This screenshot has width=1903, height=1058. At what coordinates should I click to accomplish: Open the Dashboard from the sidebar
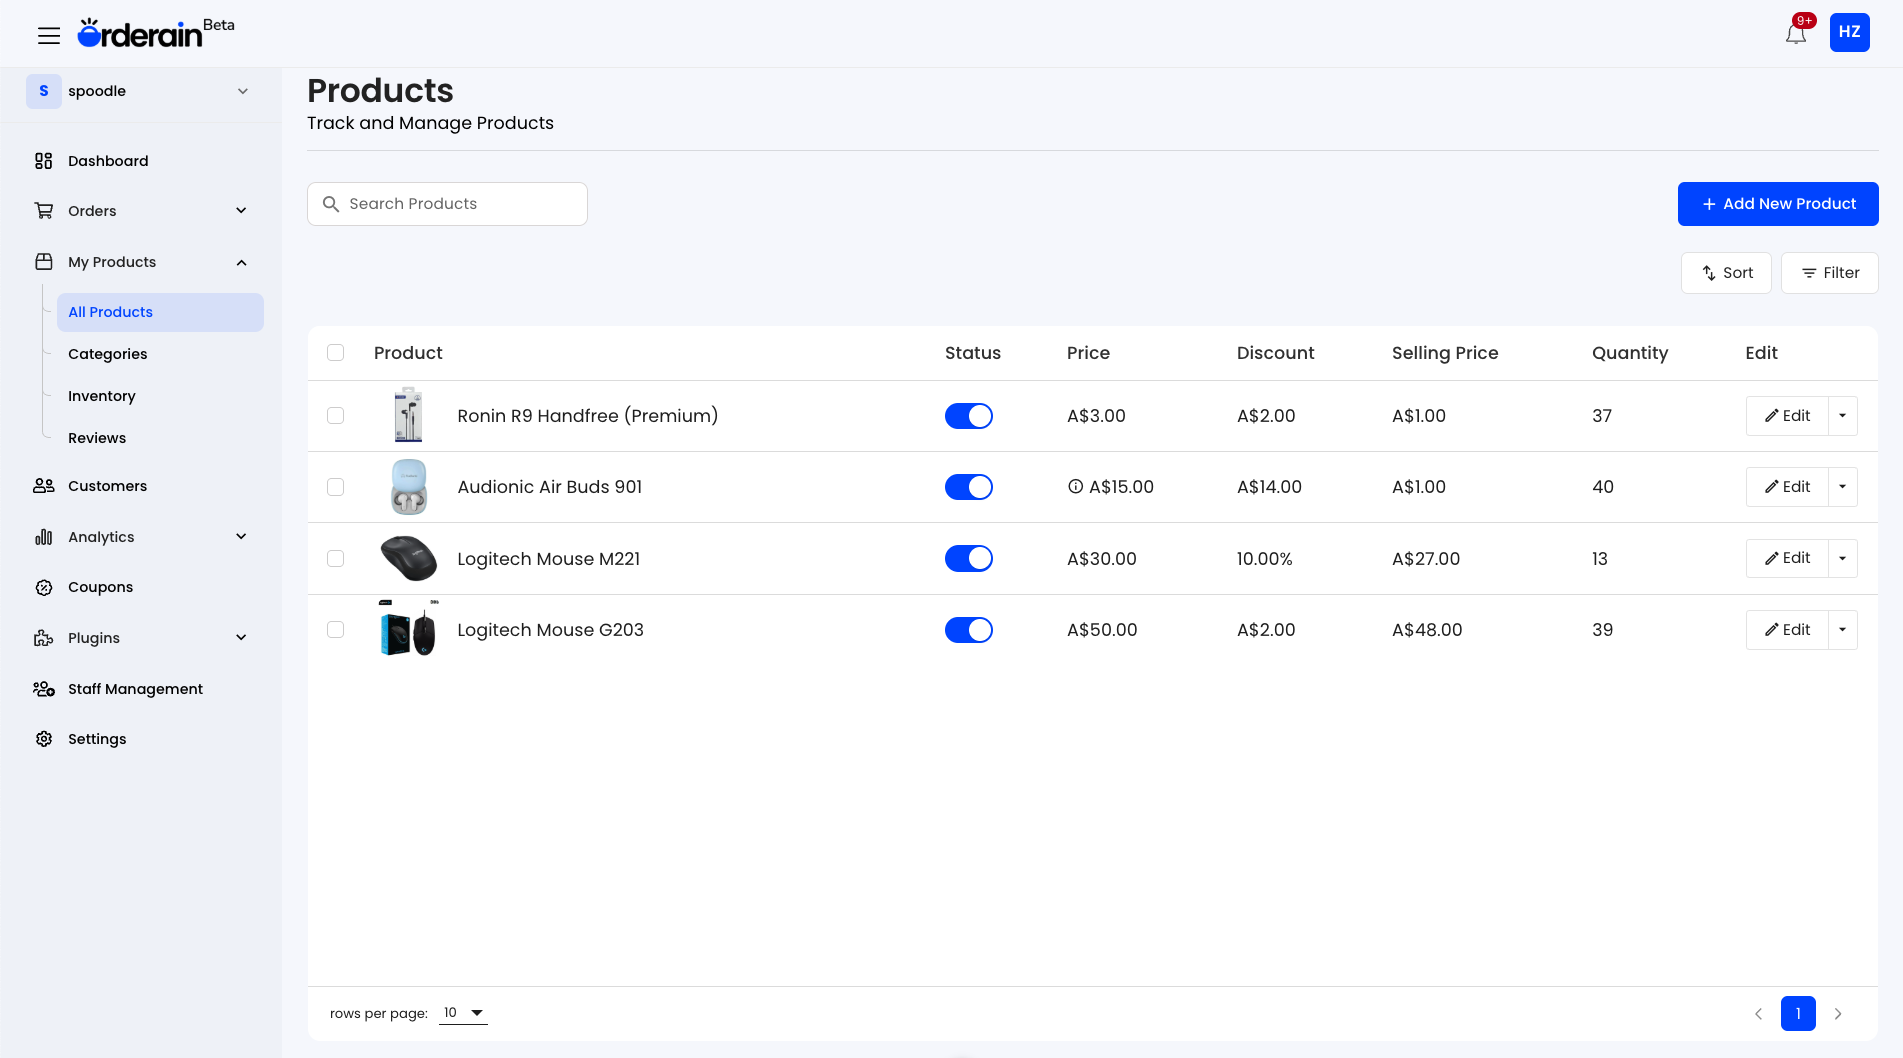tap(108, 160)
